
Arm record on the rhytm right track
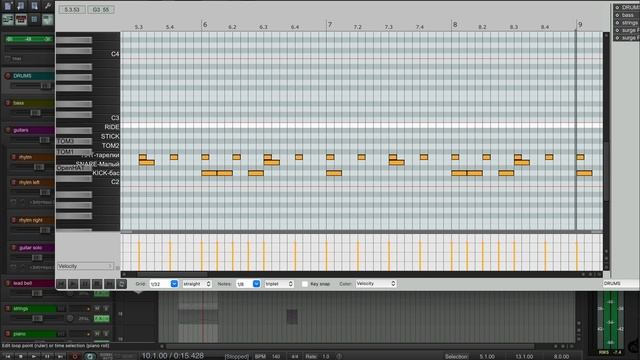tap(13, 220)
